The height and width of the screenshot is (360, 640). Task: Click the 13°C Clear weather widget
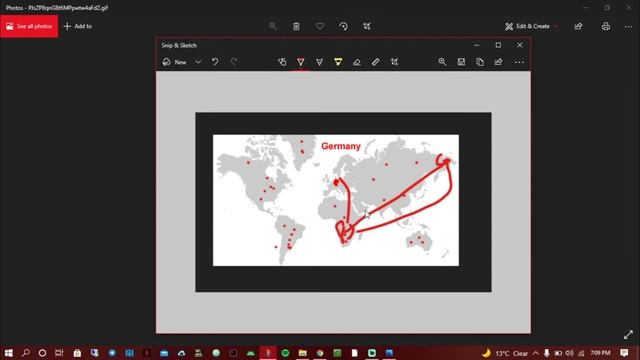click(x=505, y=353)
